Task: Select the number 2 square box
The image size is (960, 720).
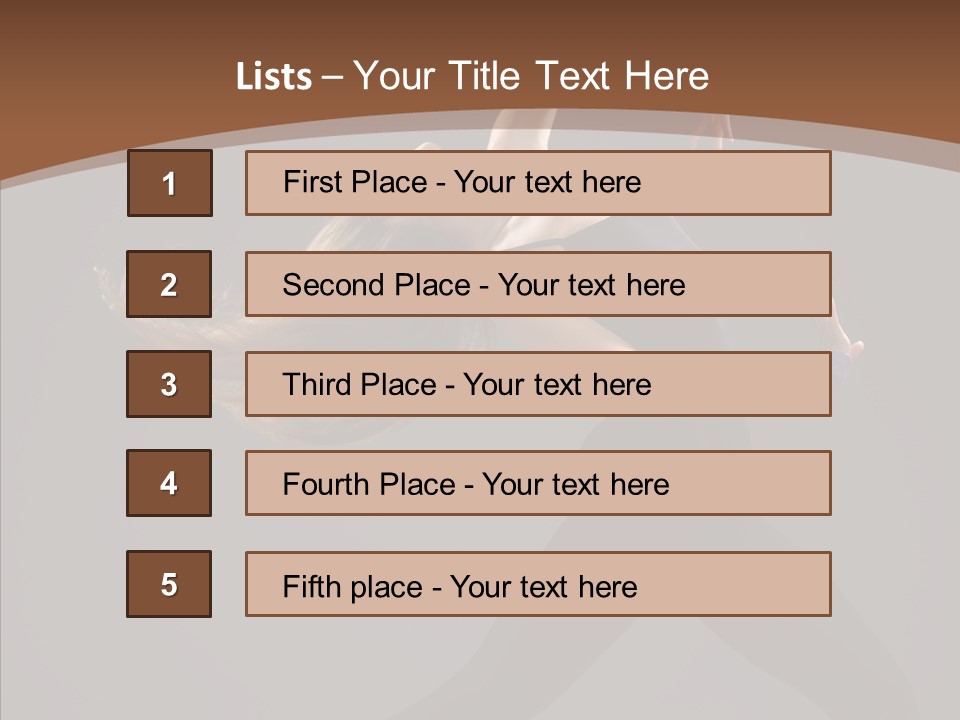Action: point(169,284)
